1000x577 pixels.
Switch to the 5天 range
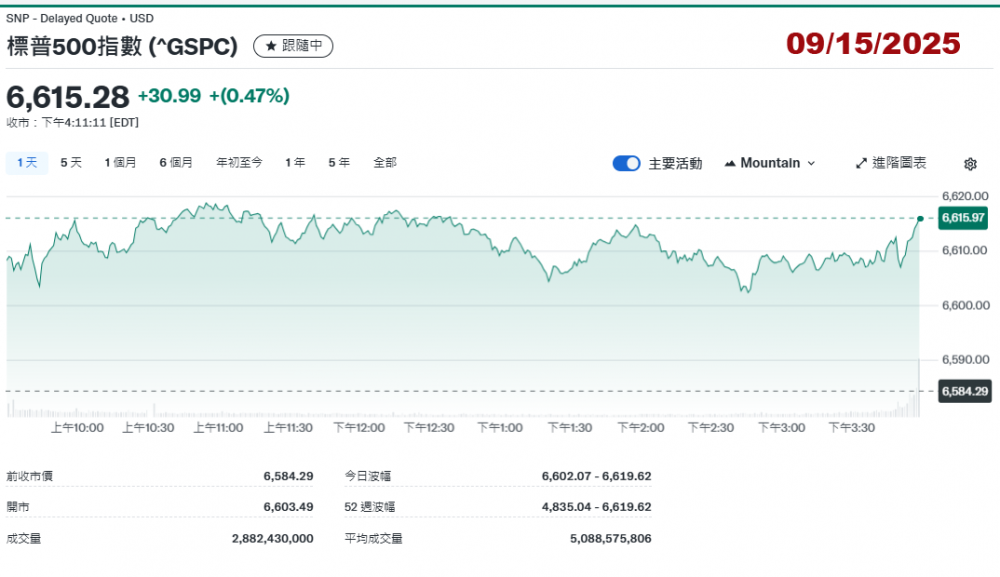coord(71,162)
